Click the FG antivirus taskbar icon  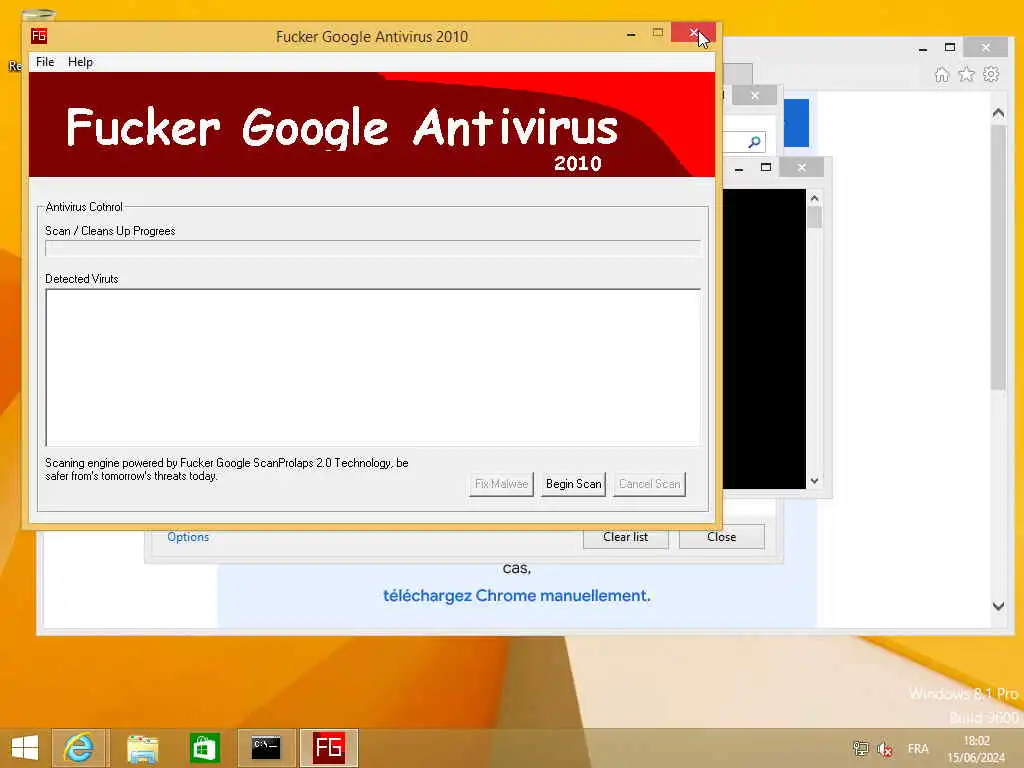328,748
